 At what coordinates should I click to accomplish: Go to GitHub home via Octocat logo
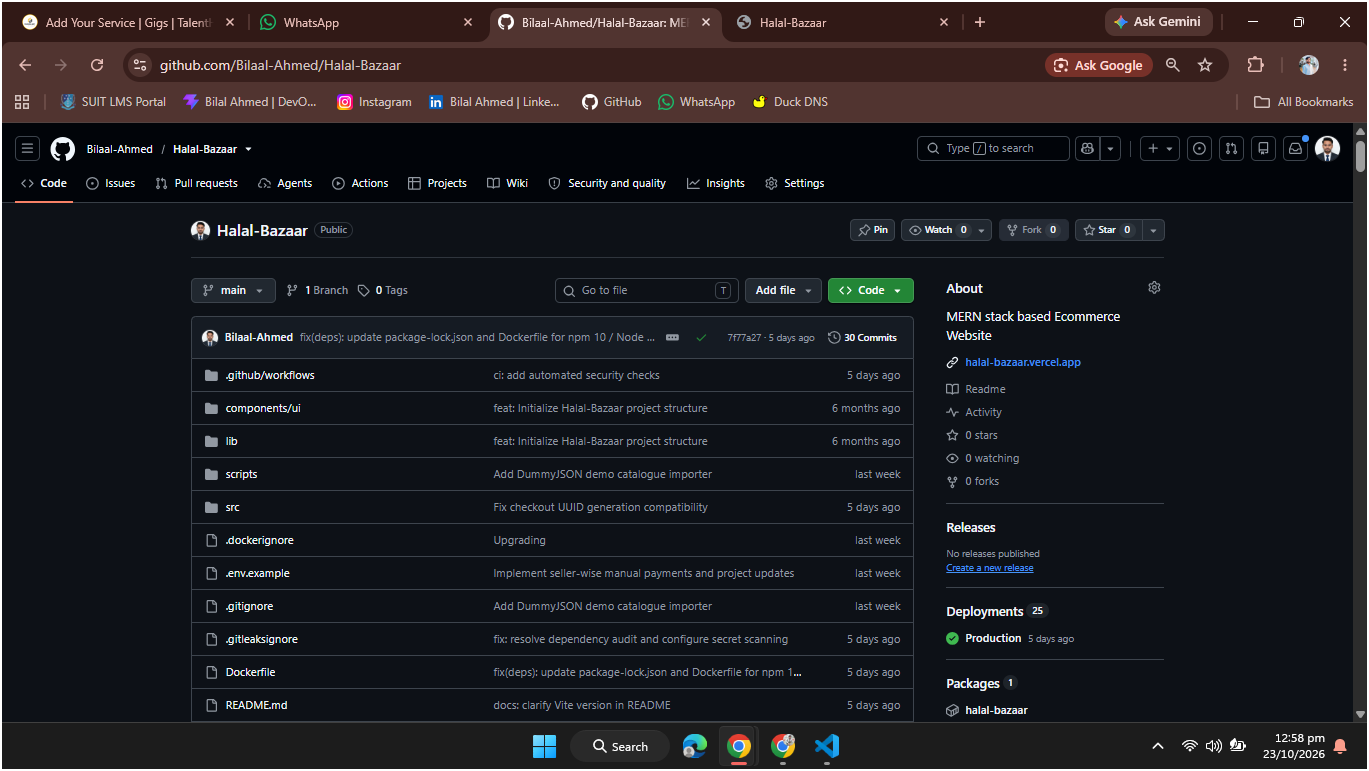point(63,149)
